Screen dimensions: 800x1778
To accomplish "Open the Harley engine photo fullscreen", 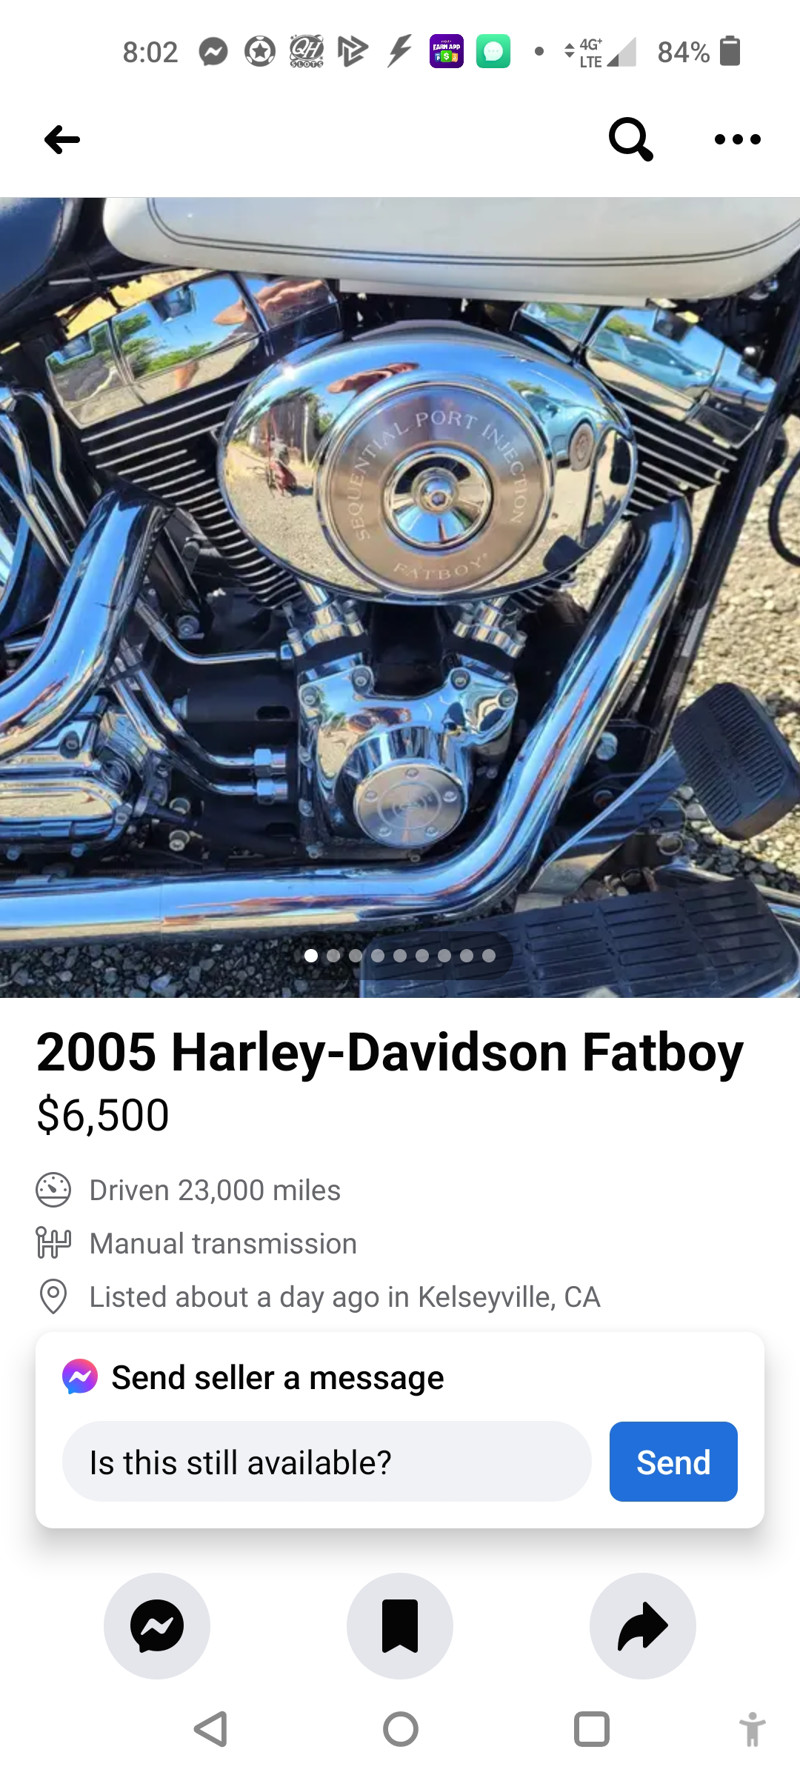I will pos(400,597).
